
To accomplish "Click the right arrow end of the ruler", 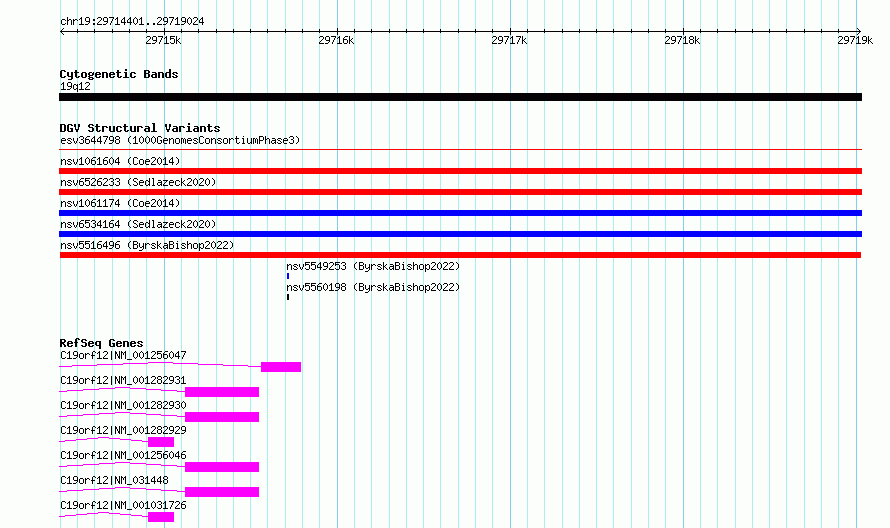I will [859, 31].
